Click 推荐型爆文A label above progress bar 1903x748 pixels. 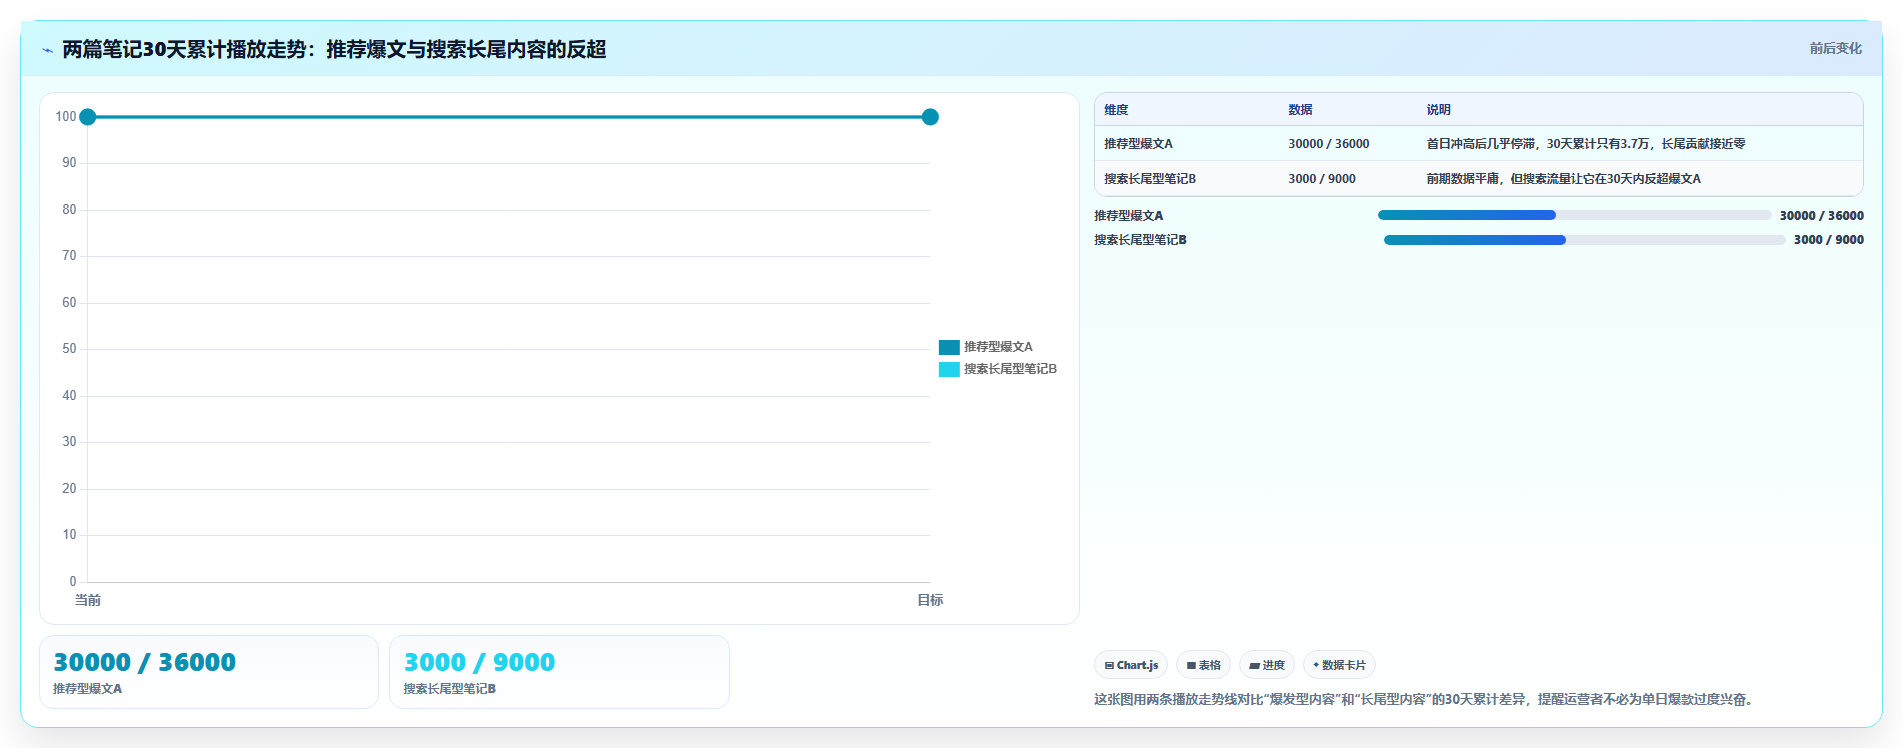(x=1128, y=216)
